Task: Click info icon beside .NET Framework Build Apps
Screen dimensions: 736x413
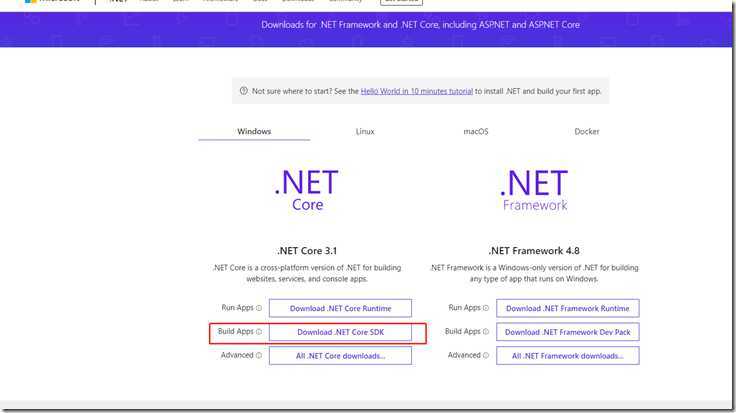Action: [486, 332]
